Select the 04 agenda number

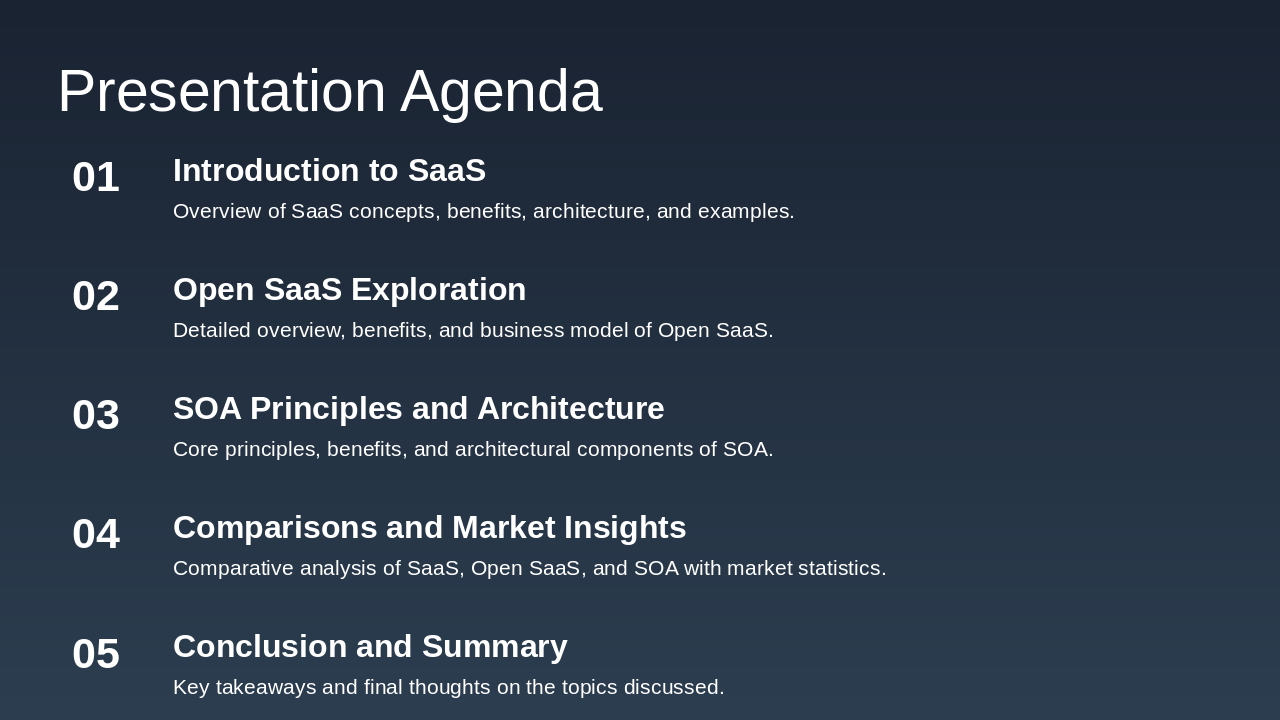pyautogui.click(x=96, y=534)
